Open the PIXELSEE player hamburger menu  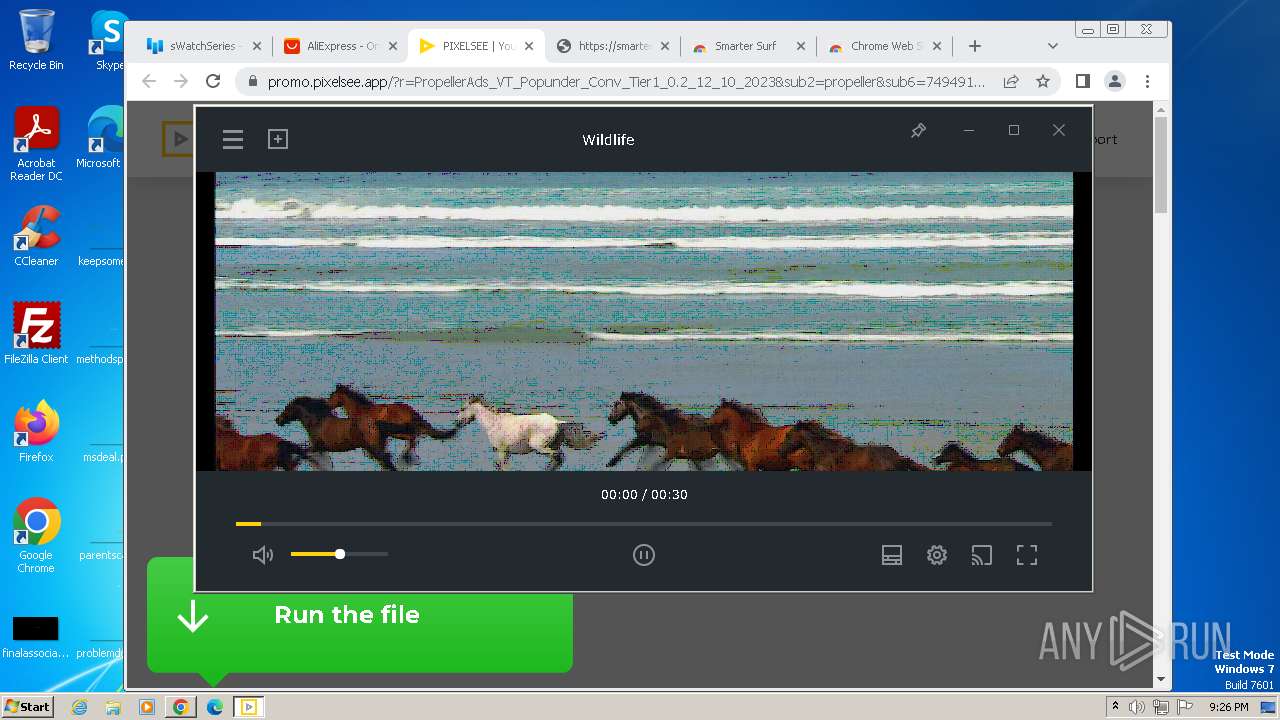tap(233, 140)
